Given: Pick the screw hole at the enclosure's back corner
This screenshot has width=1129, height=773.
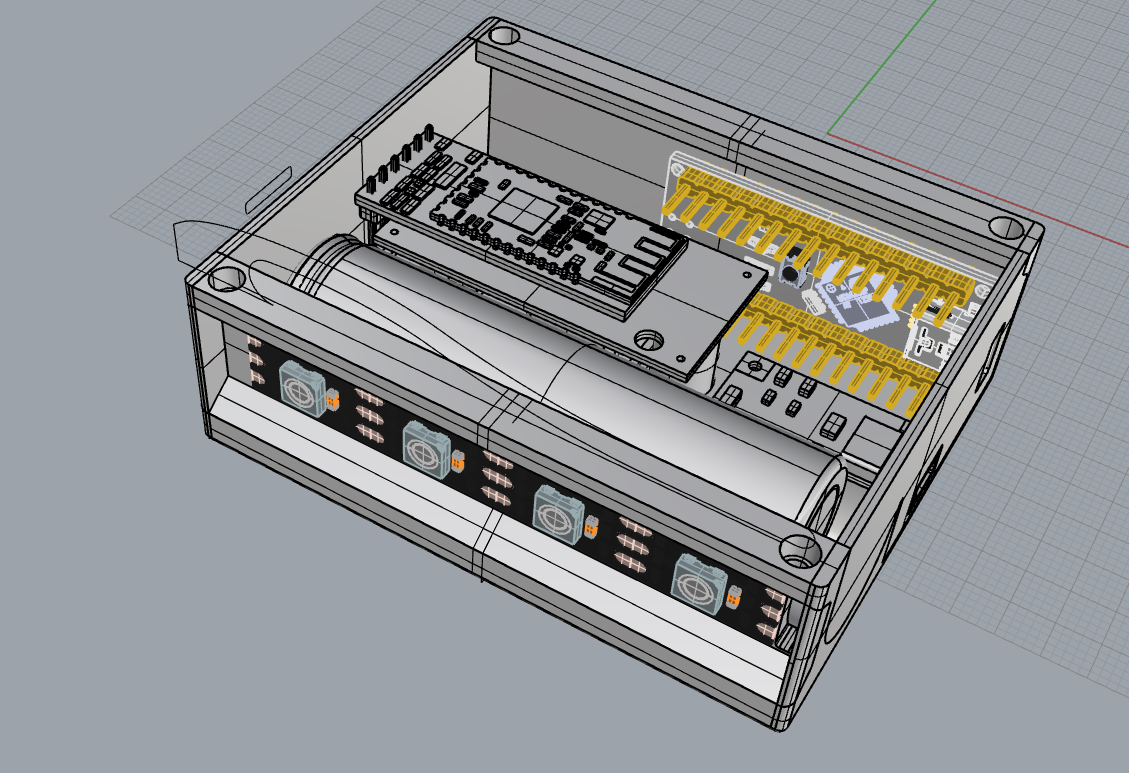Looking at the screenshot, I should tap(504, 35).
